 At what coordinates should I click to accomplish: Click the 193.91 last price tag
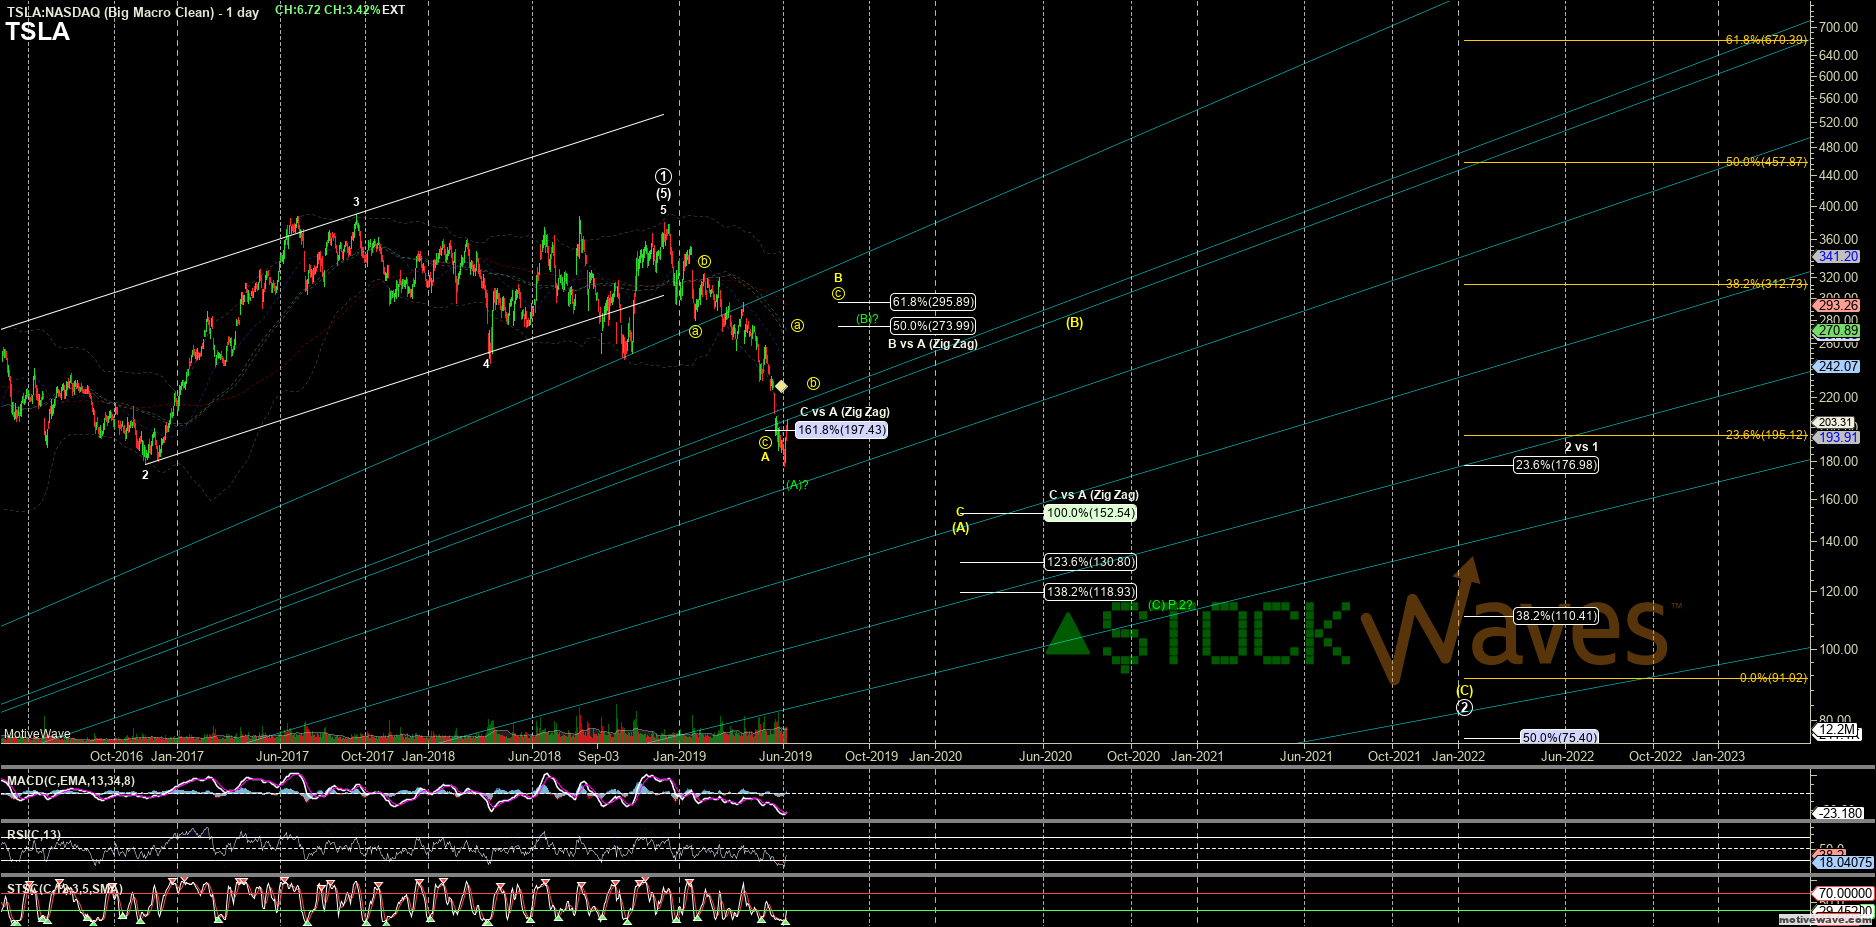(1838, 438)
